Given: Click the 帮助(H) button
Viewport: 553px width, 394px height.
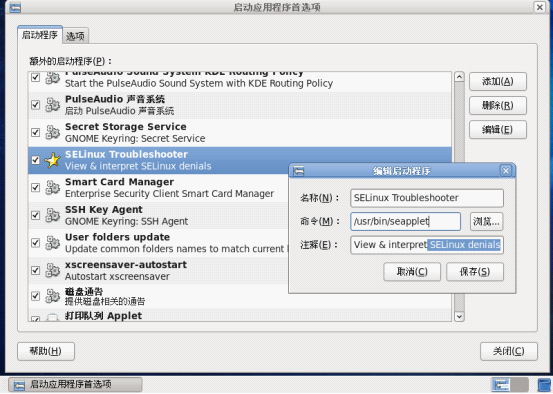Looking at the screenshot, I should coord(46,351).
